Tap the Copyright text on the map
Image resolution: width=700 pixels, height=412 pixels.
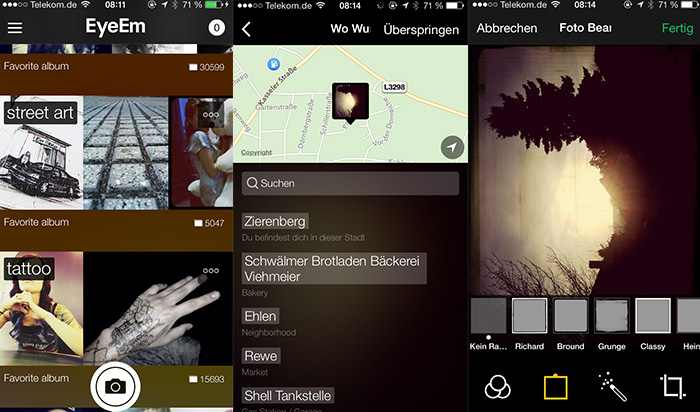256,152
